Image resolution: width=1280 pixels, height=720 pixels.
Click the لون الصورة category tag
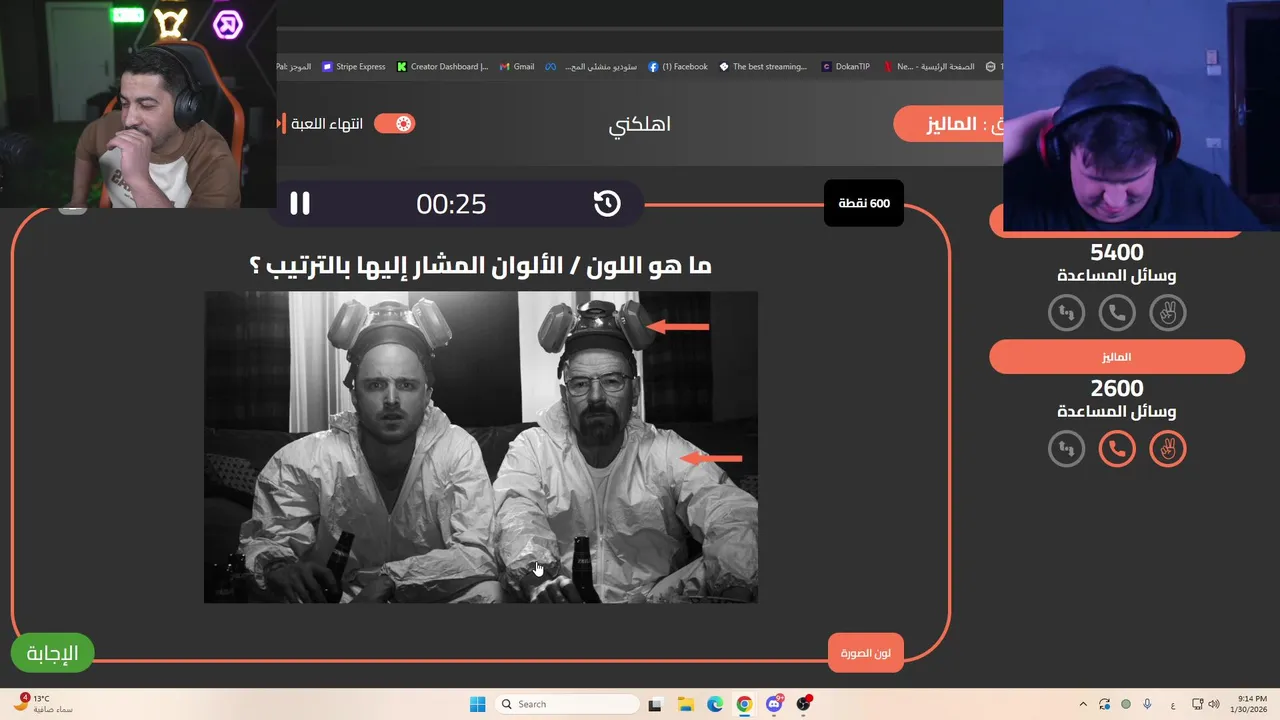point(866,653)
